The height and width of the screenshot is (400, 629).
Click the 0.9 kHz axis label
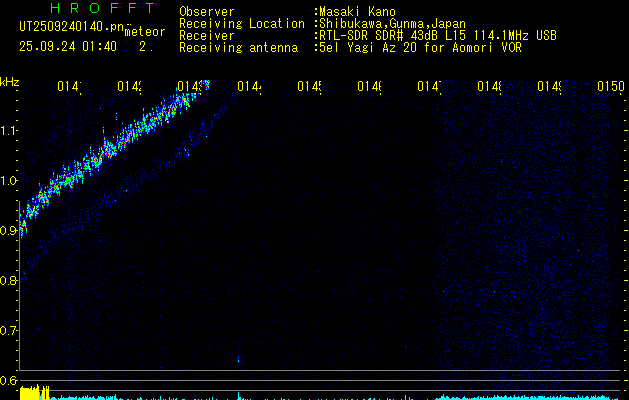pos(8,231)
